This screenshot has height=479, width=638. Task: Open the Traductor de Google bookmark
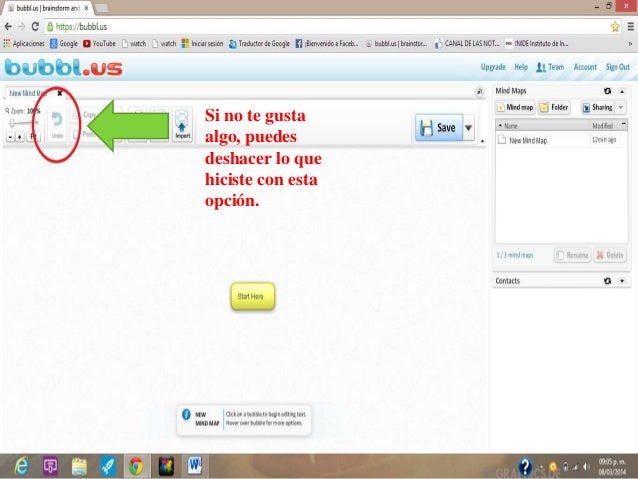click(259, 44)
